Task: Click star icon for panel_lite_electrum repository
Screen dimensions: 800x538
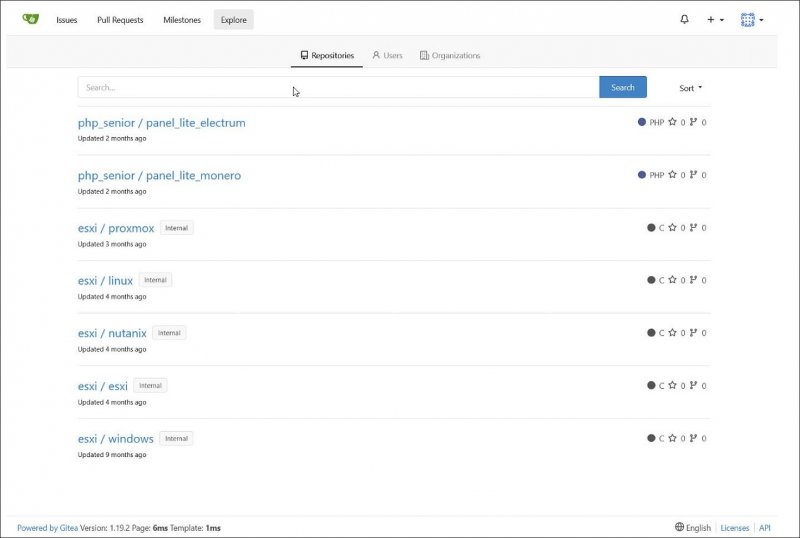Action: (672, 122)
